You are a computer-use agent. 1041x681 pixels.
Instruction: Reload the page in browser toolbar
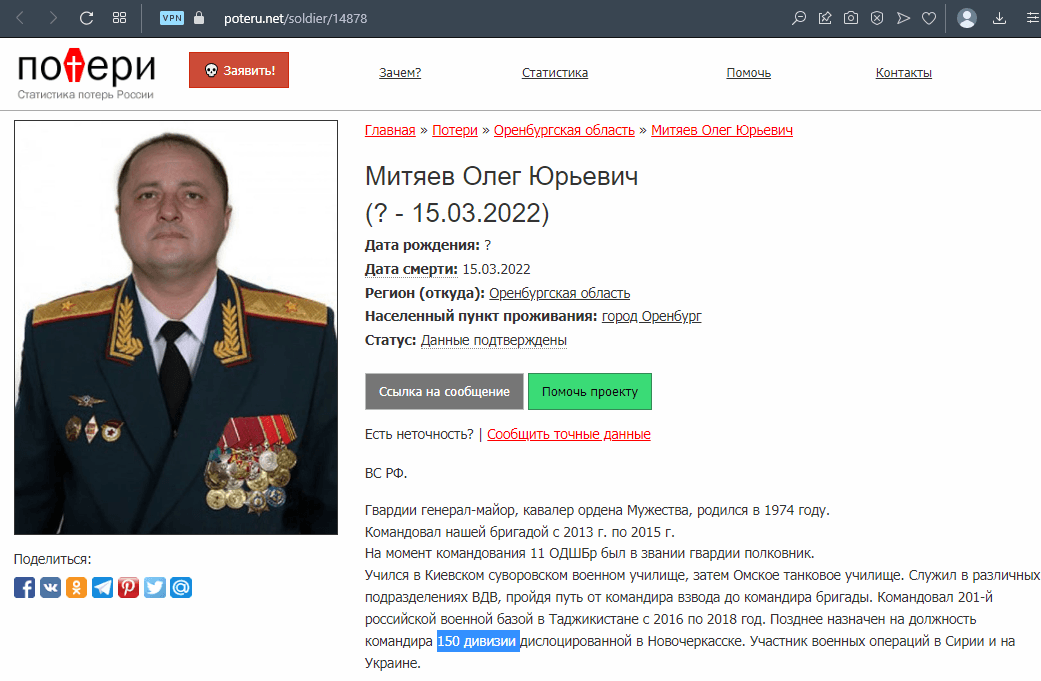tap(86, 18)
